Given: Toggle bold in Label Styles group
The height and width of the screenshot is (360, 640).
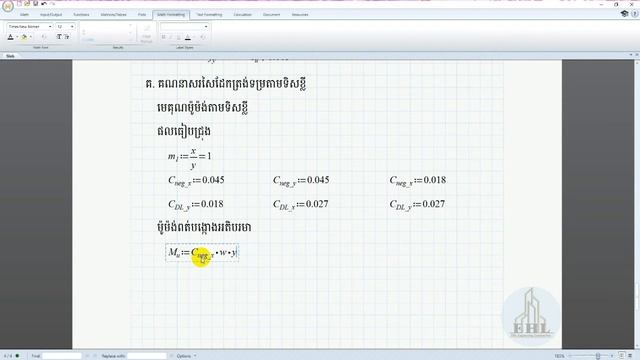Looking at the screenshot, I should [163, 37].
